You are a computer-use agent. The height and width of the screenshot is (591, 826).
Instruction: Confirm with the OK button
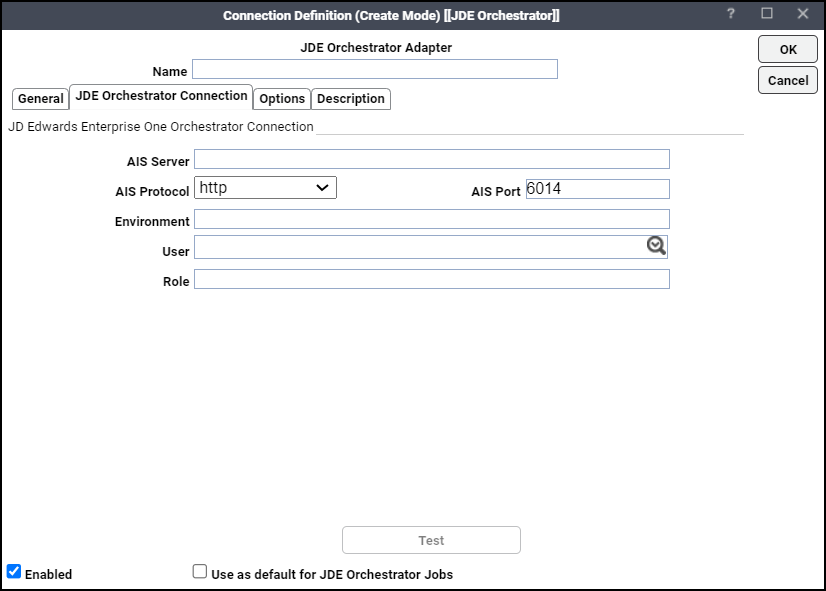[x=788, y=50]
